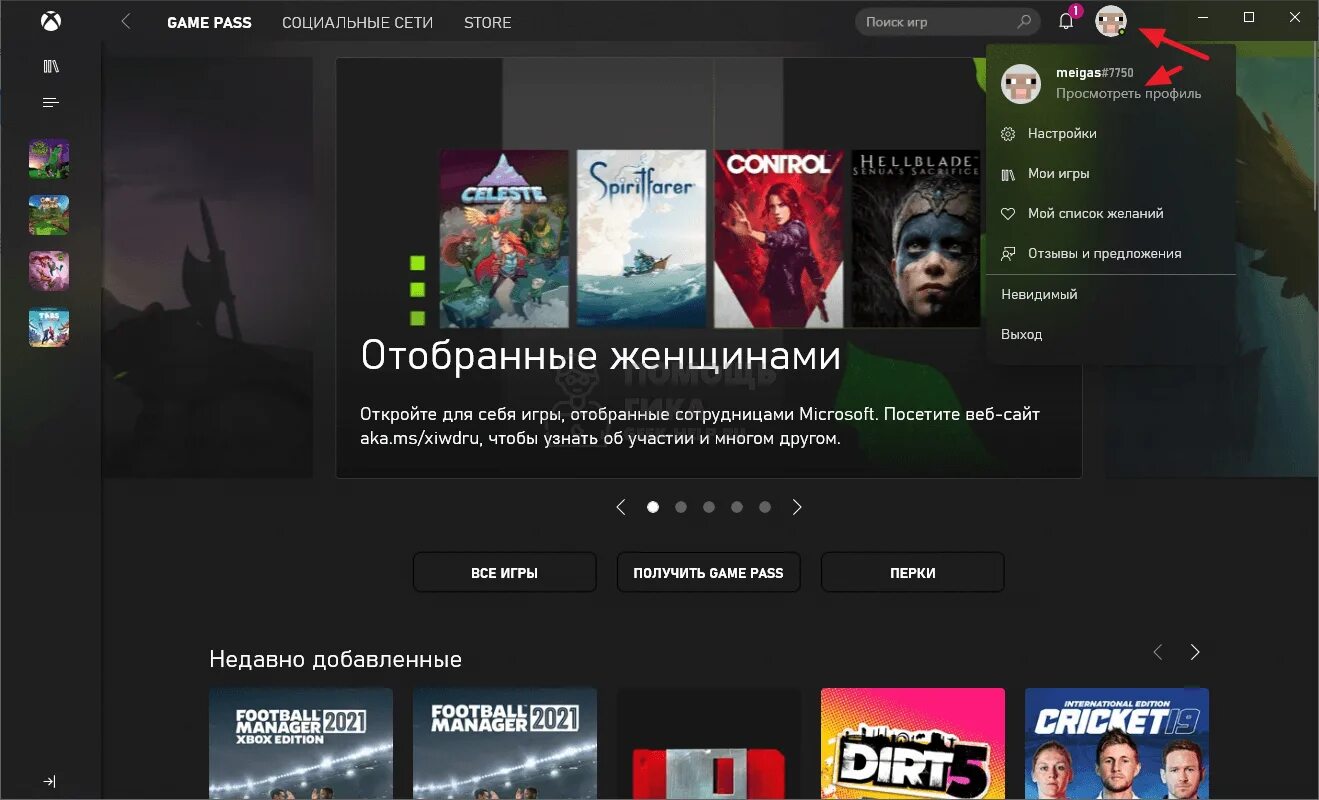Switch to the GAME PASS tab

pos(209,22)
